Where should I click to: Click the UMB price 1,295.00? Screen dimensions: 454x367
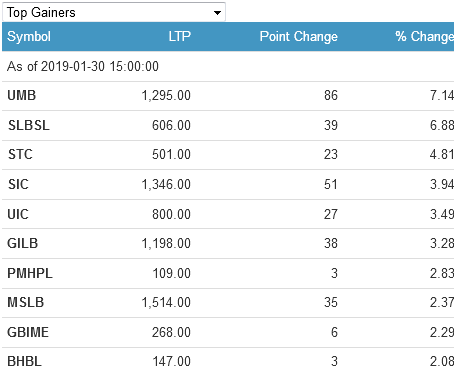pos(166,96)
